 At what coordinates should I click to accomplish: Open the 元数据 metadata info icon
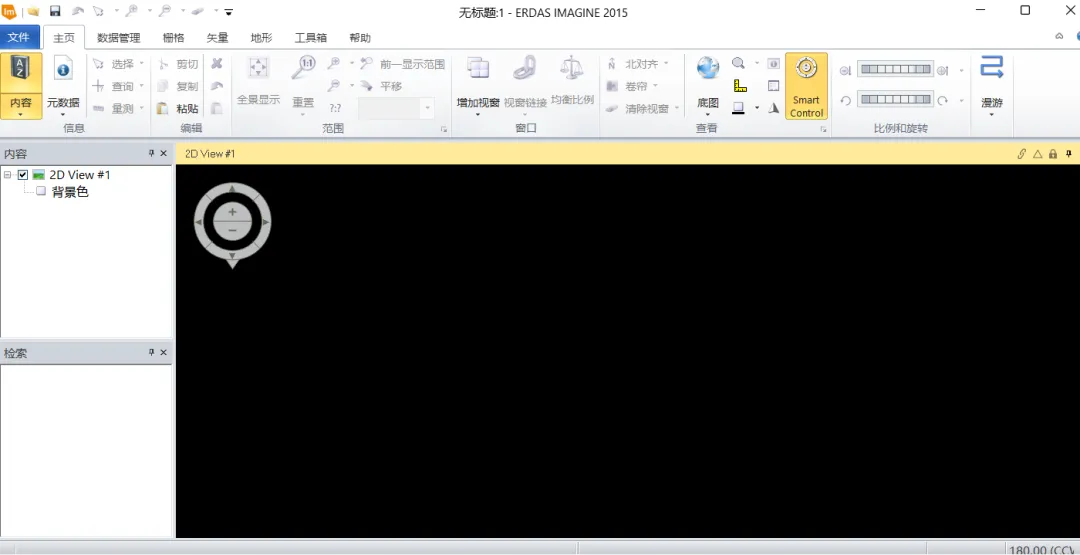pos(63,70)
